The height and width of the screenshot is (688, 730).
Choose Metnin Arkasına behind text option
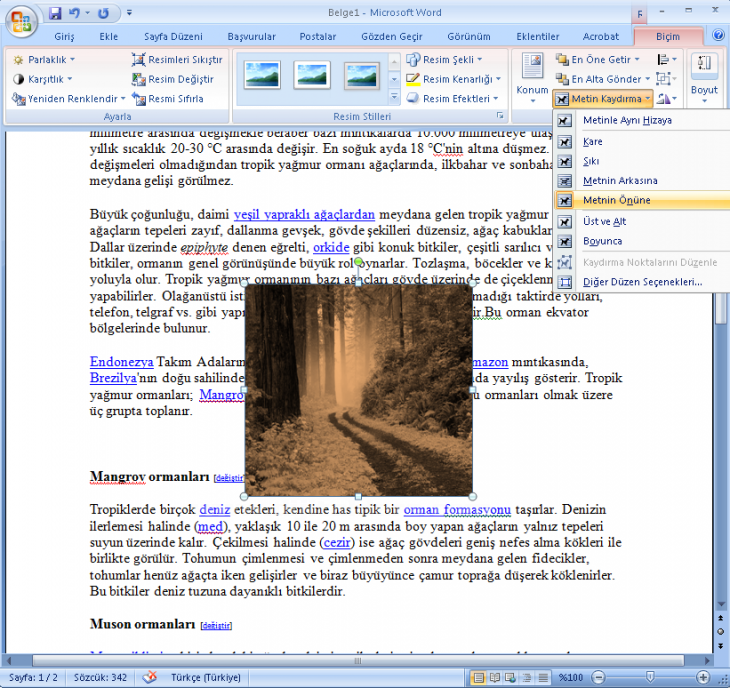pos(642,181)
